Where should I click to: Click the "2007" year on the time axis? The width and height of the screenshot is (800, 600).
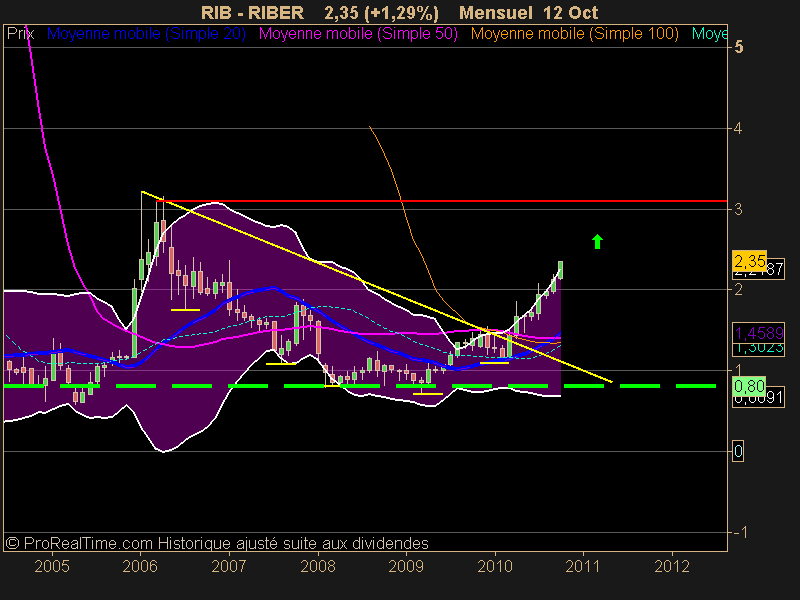coord(229,566)
